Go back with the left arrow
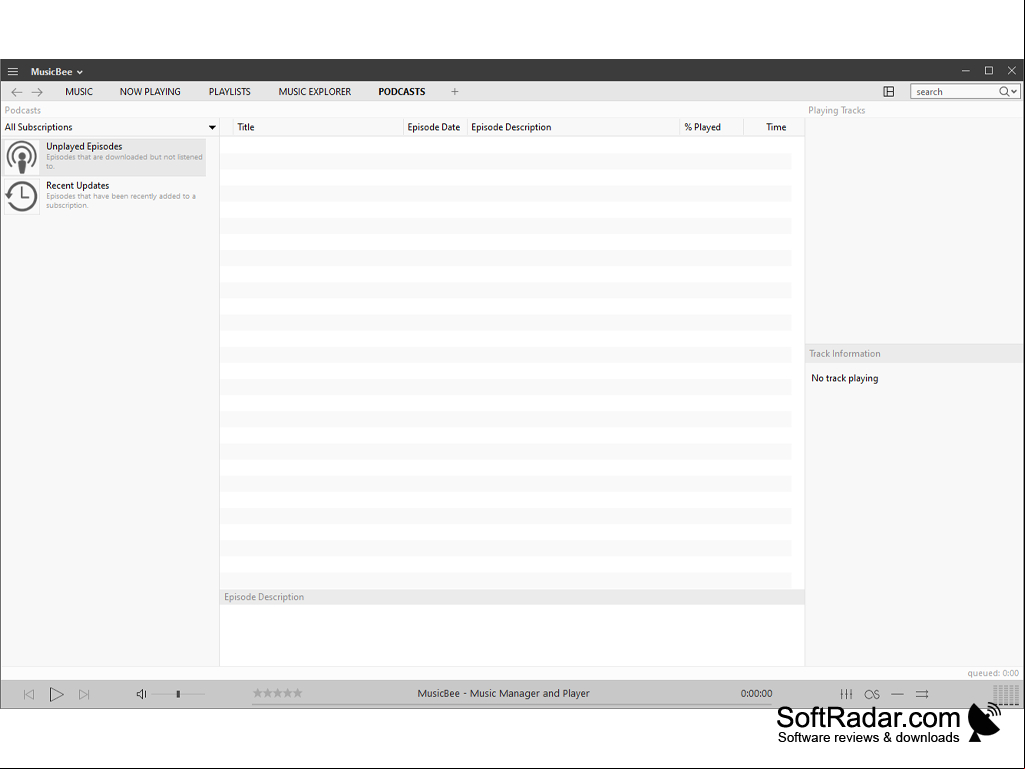The image size is (1025, 769). (x=17, y=92)
